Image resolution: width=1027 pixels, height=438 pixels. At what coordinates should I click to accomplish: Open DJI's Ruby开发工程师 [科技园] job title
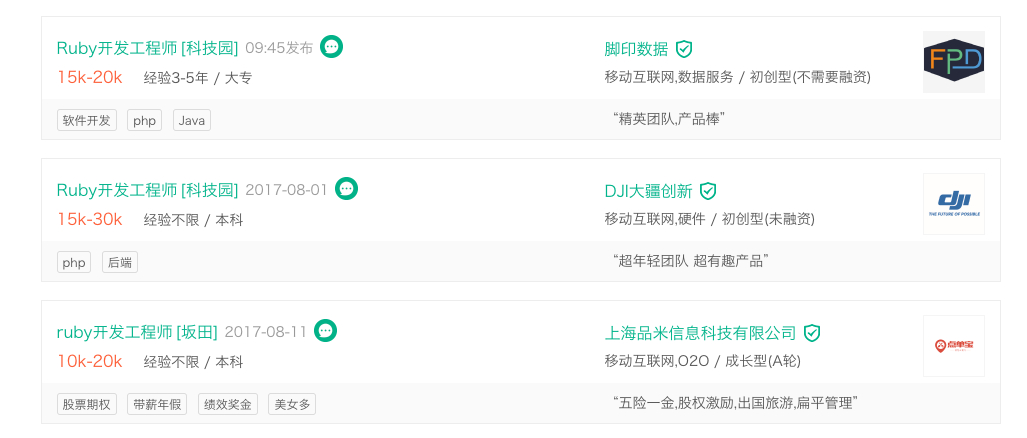(147, 190)
